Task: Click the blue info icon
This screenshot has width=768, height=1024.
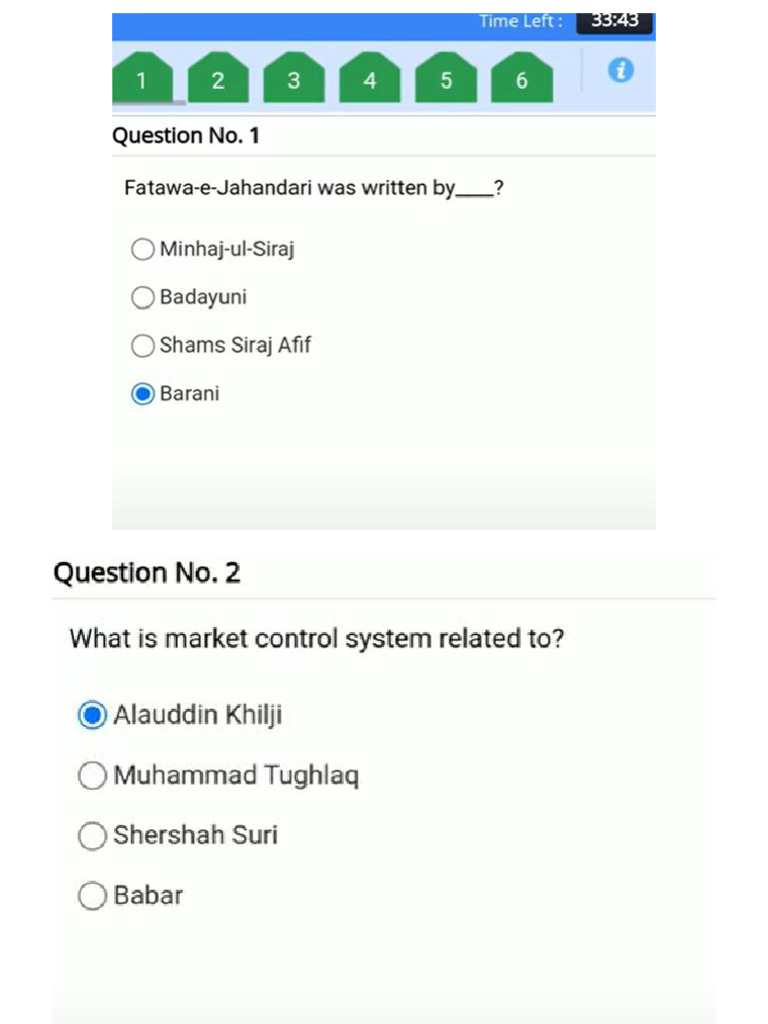Action: coord(622,70)
